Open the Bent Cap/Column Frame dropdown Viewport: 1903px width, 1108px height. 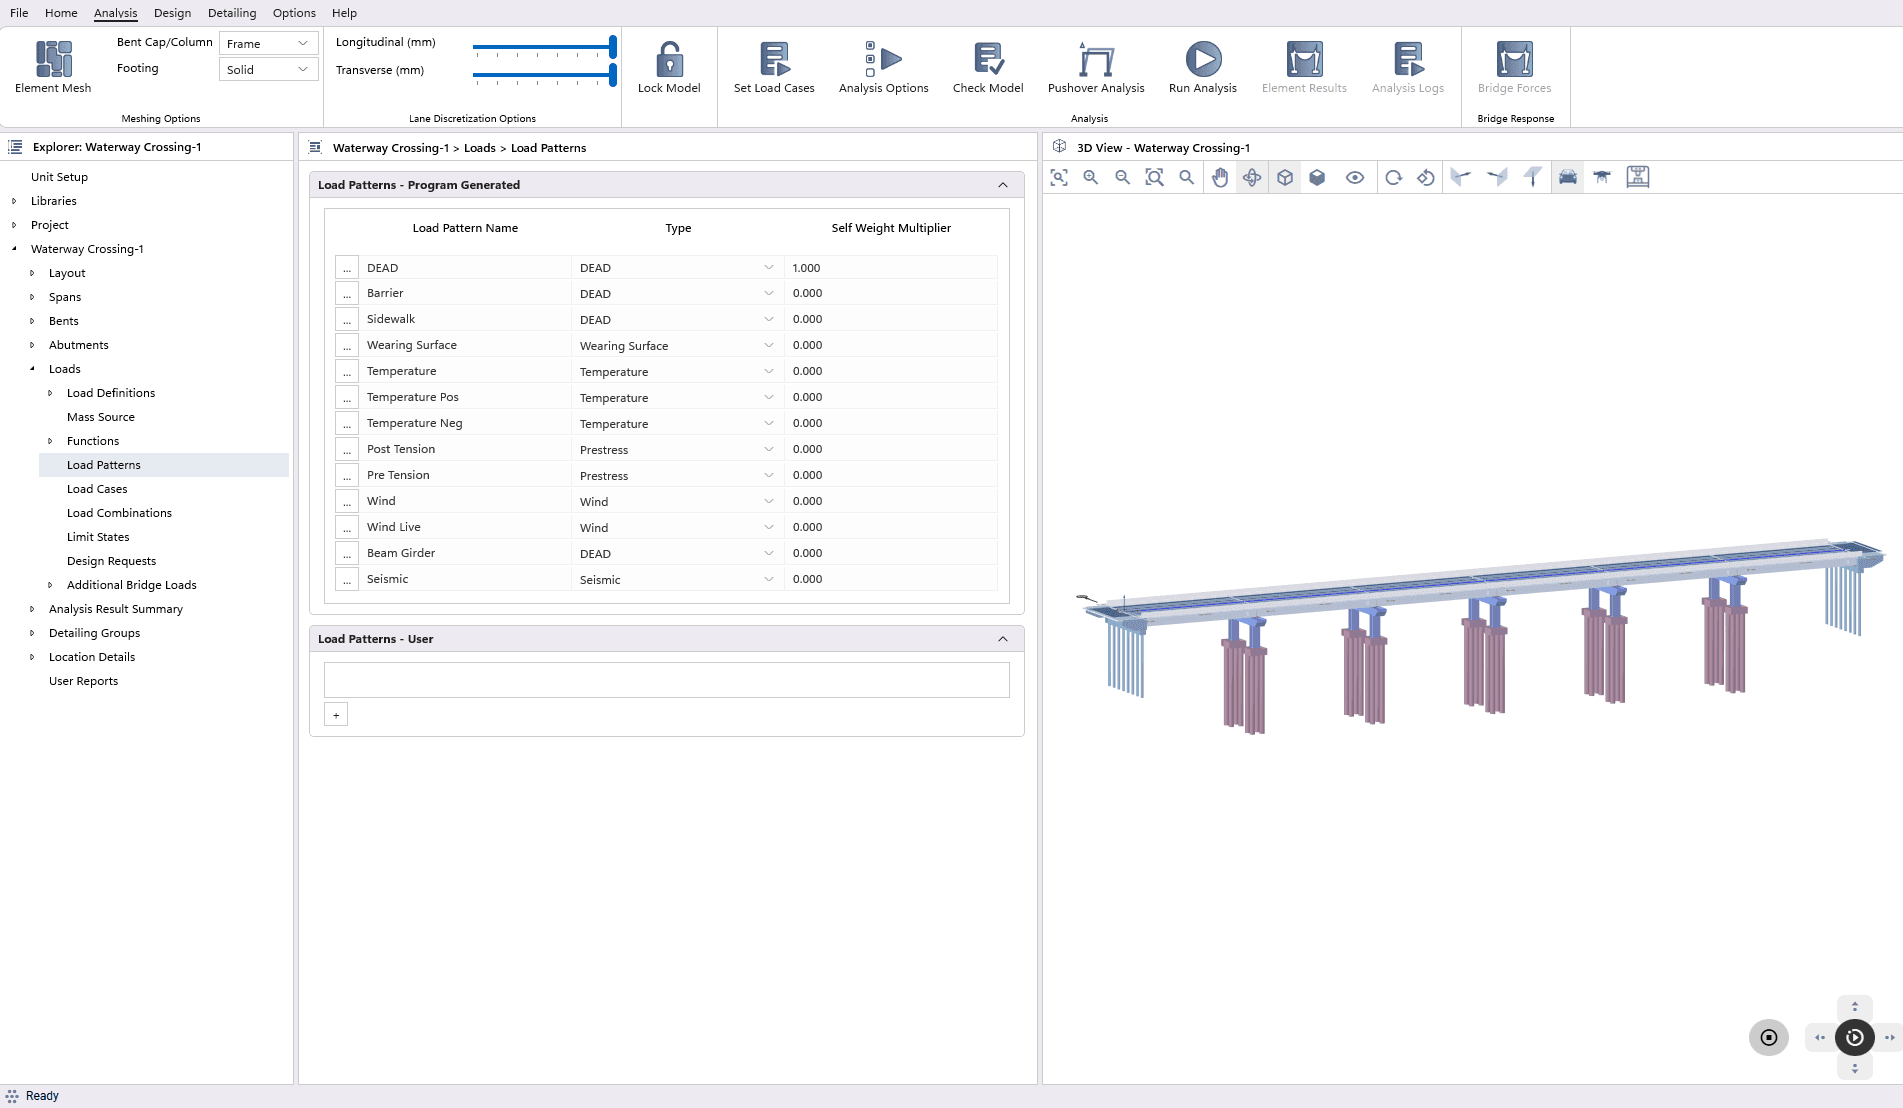[268, 44]
